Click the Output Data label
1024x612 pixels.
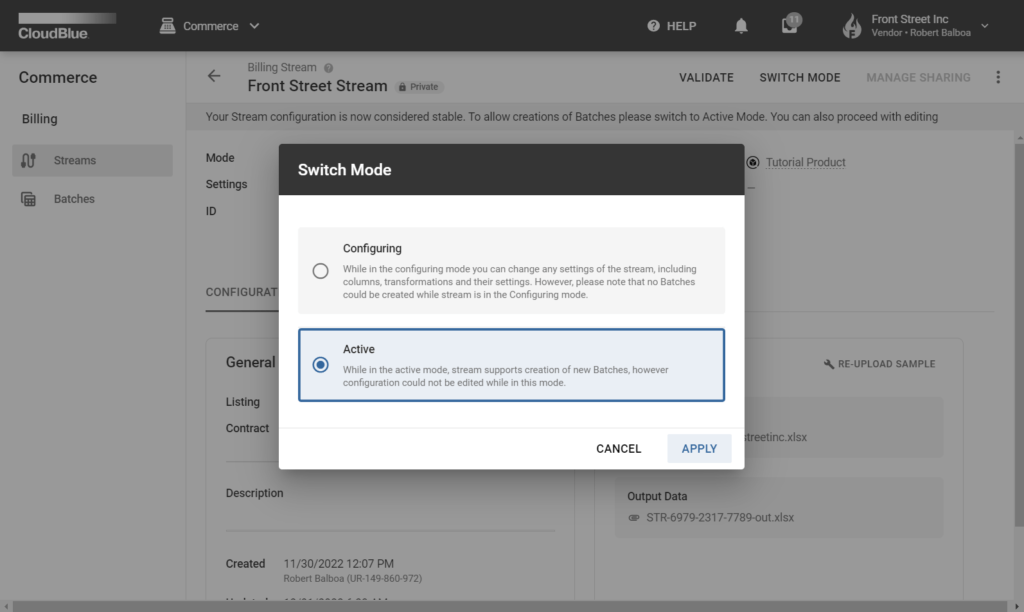pos(657,496)
